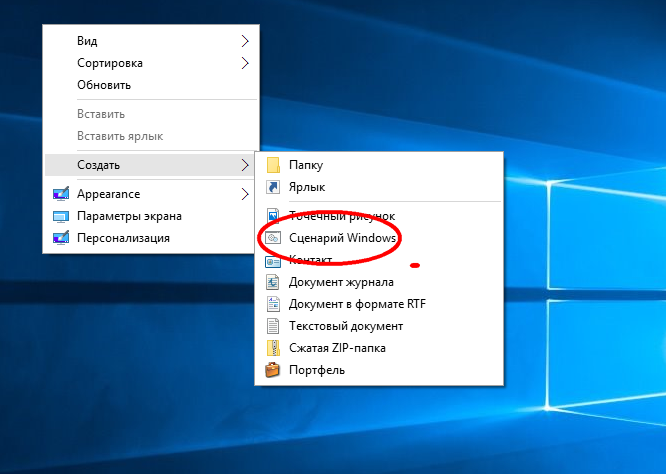
Task: Open Параметры экрана
Action: pyautogui.click(x=151, y=216)
